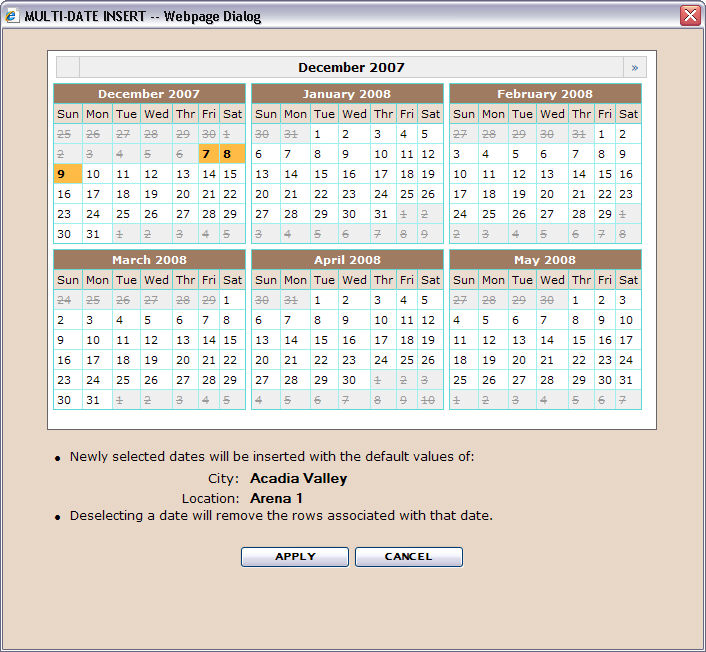The image size is (706, 652).
Task: Select December 31 in December 2007 calendar
Action: tap(97, 234)
